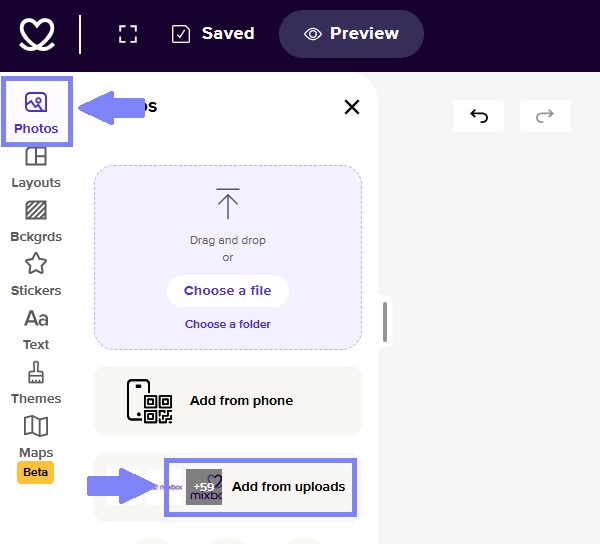
Task: Click Choose a folder link
Action: pyautogui.click(x=228, y=324)
